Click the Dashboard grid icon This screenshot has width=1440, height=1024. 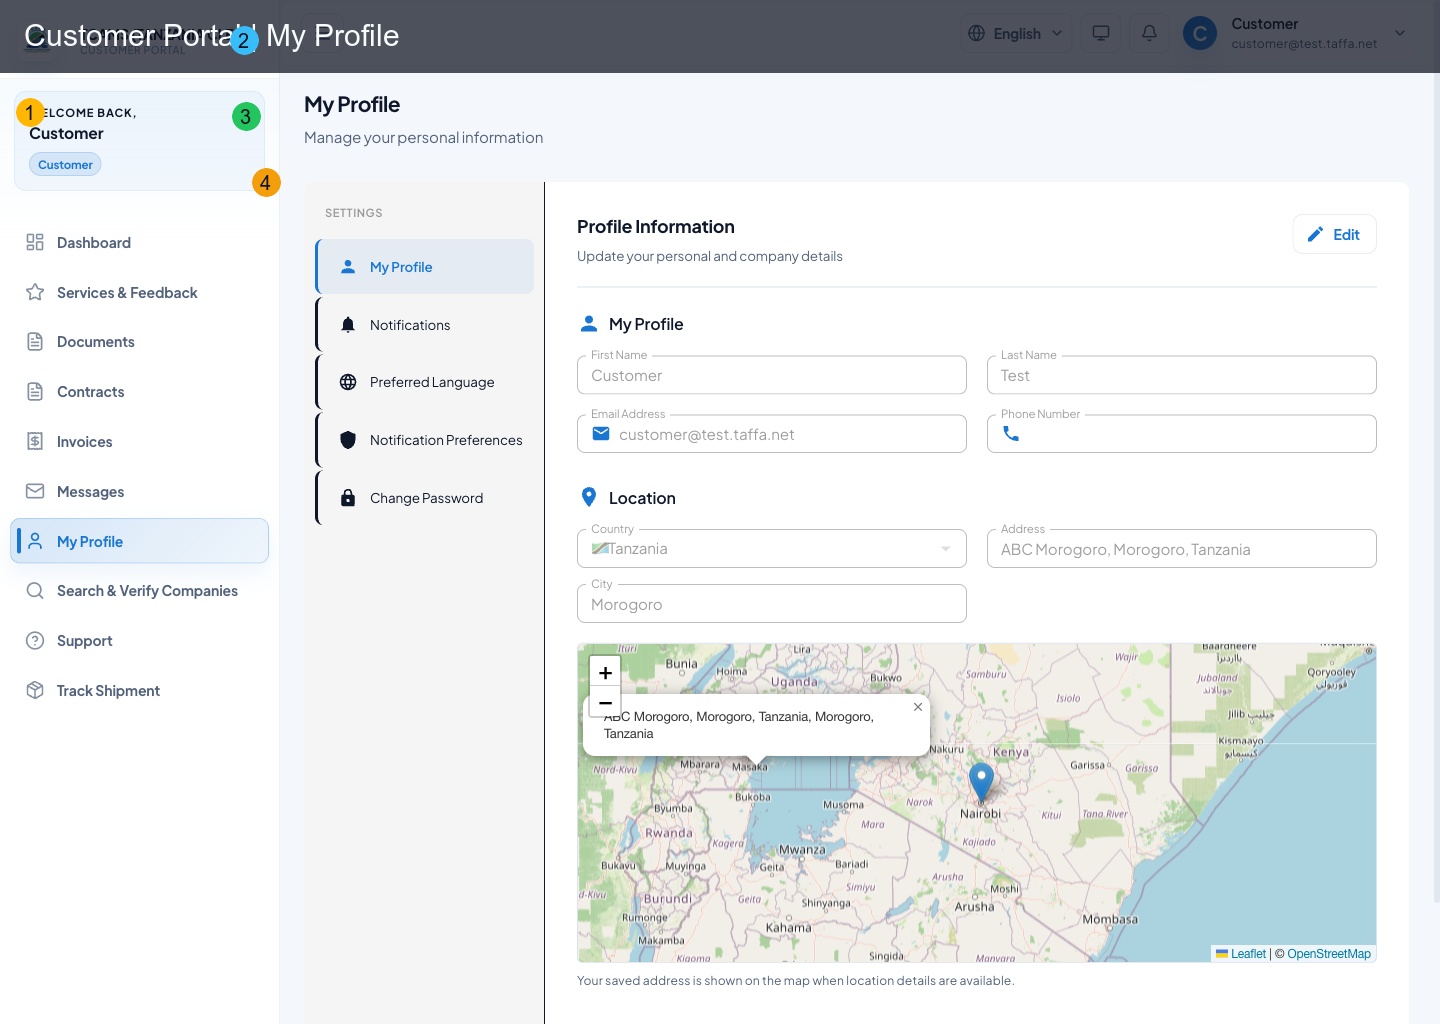coord(35,242)
